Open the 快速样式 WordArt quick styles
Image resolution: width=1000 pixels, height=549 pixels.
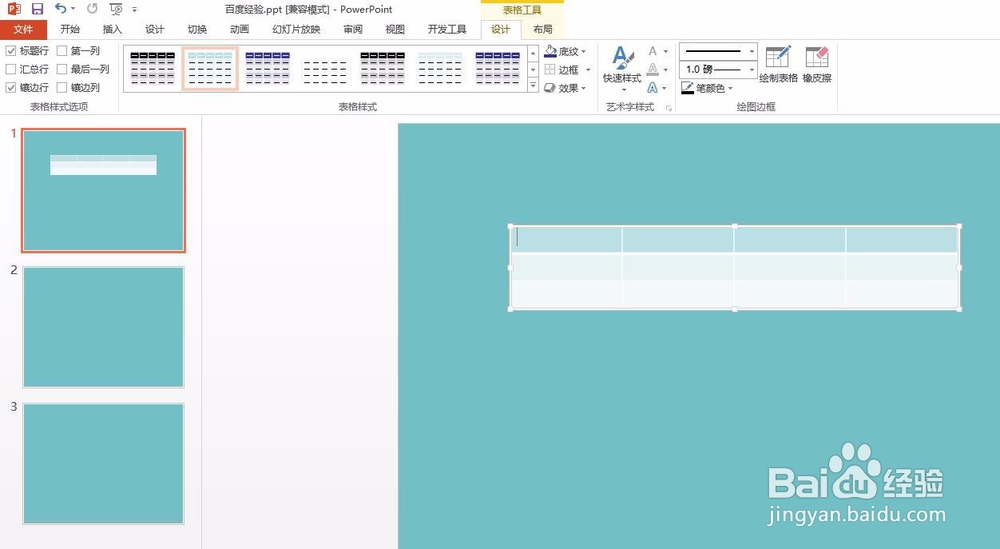622,68
